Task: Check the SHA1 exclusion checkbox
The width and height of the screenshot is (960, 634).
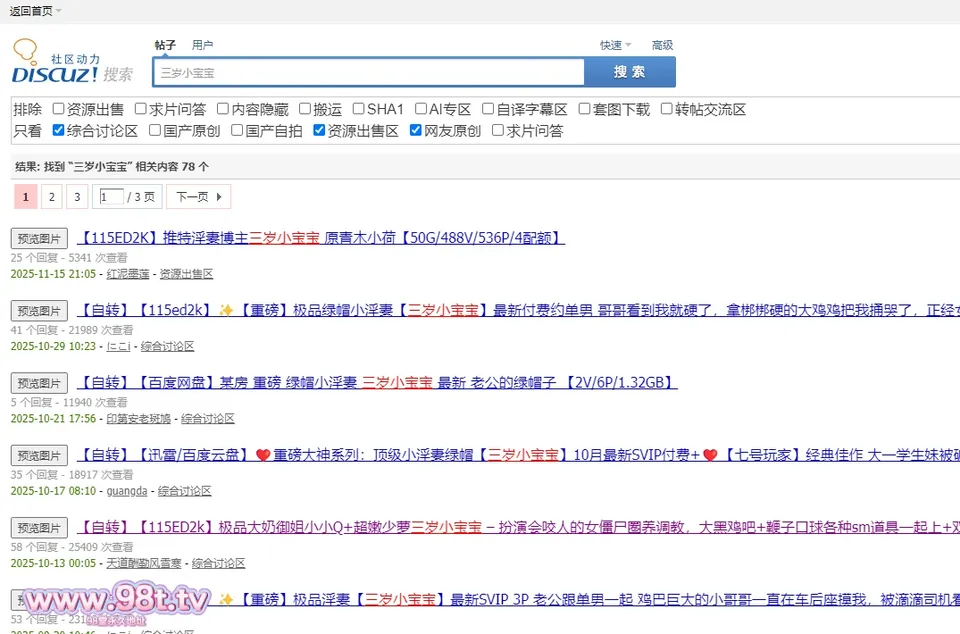Action: click(359, 109)
